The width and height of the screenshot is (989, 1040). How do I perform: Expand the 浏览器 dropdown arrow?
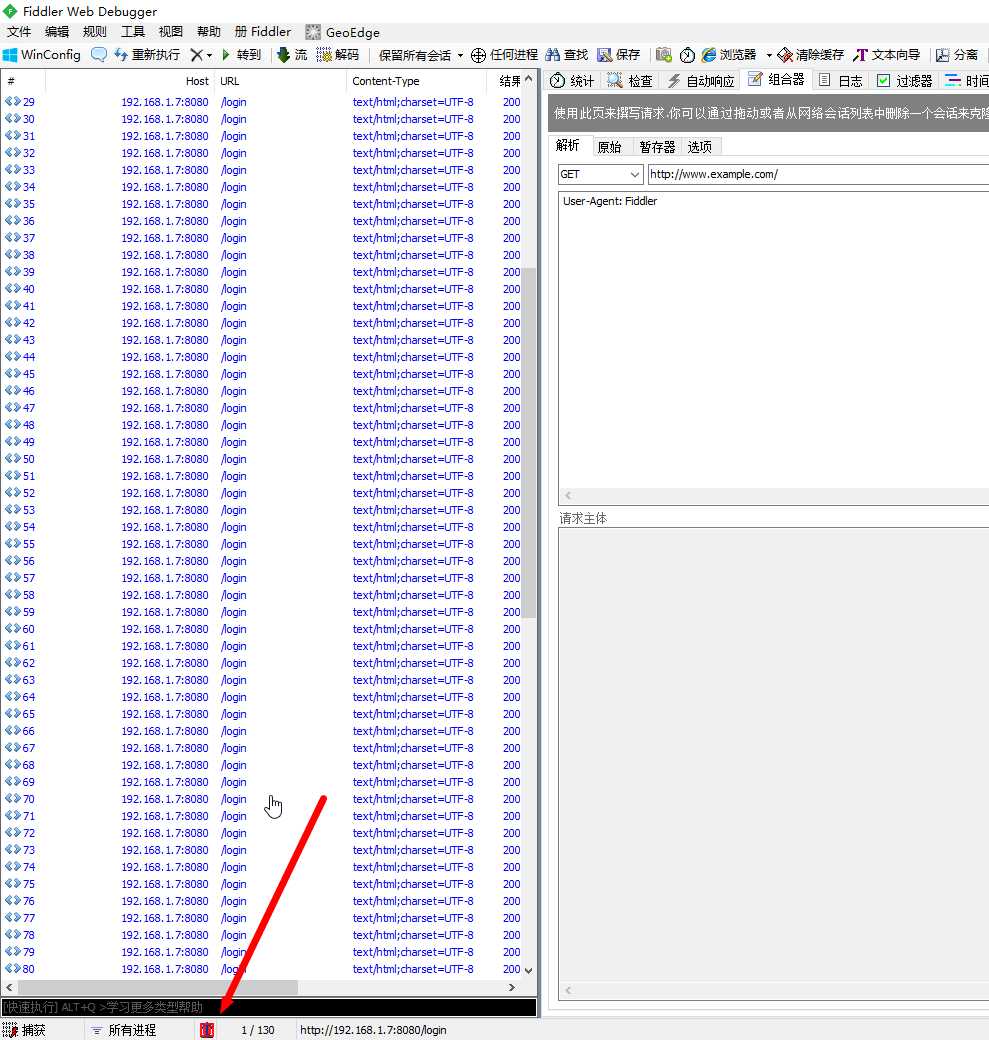pos(769,55)
